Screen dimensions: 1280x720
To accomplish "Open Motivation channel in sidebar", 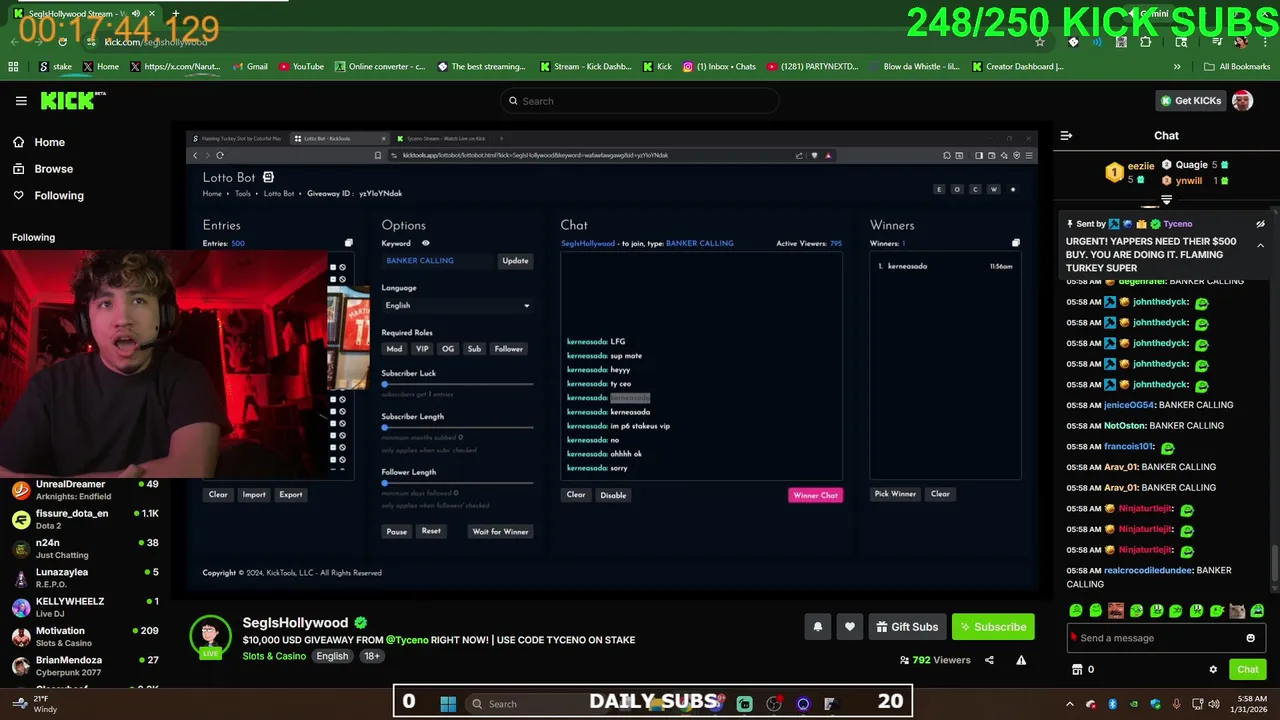I will 85,636.
